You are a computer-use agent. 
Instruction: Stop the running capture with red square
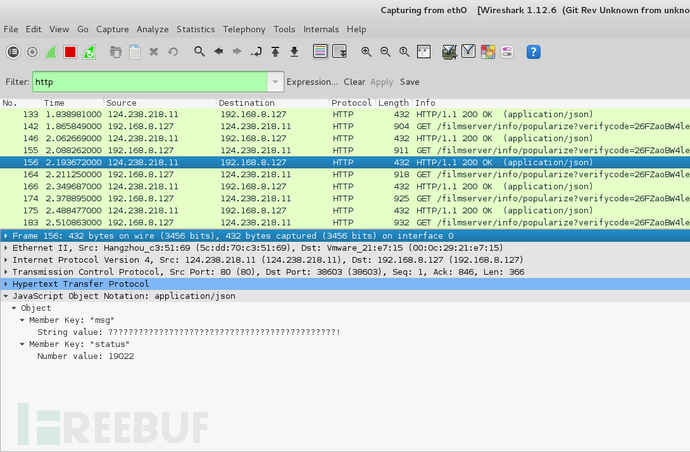(70, 52)
